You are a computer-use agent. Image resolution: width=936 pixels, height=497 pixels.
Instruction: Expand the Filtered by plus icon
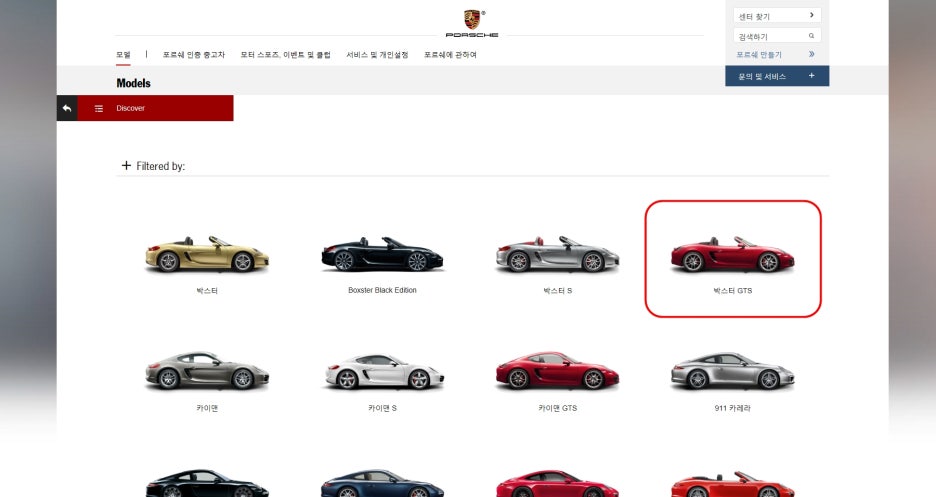coord(126,165)
